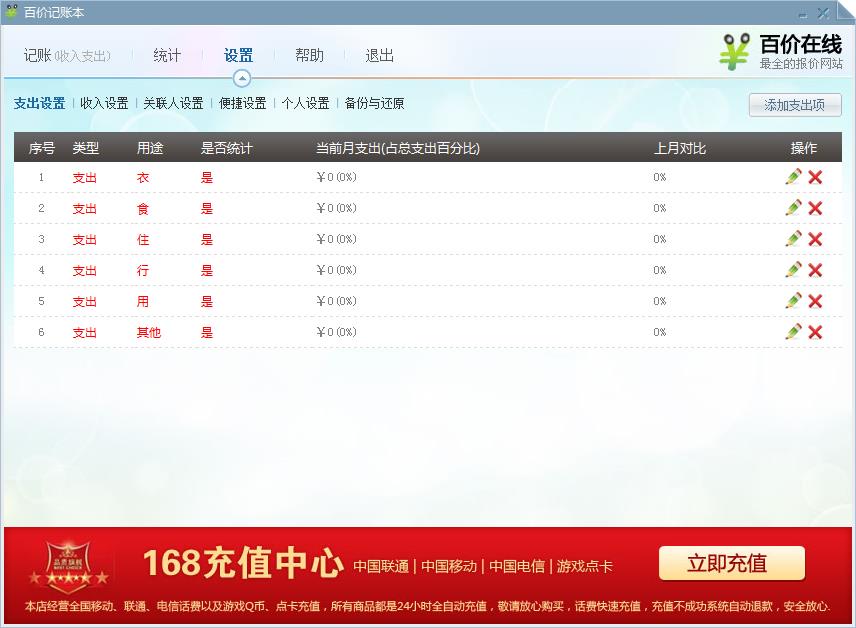This screenshot has height=628, width=856.
Task: Select the 退出 menu item
Action: [379, 56]
